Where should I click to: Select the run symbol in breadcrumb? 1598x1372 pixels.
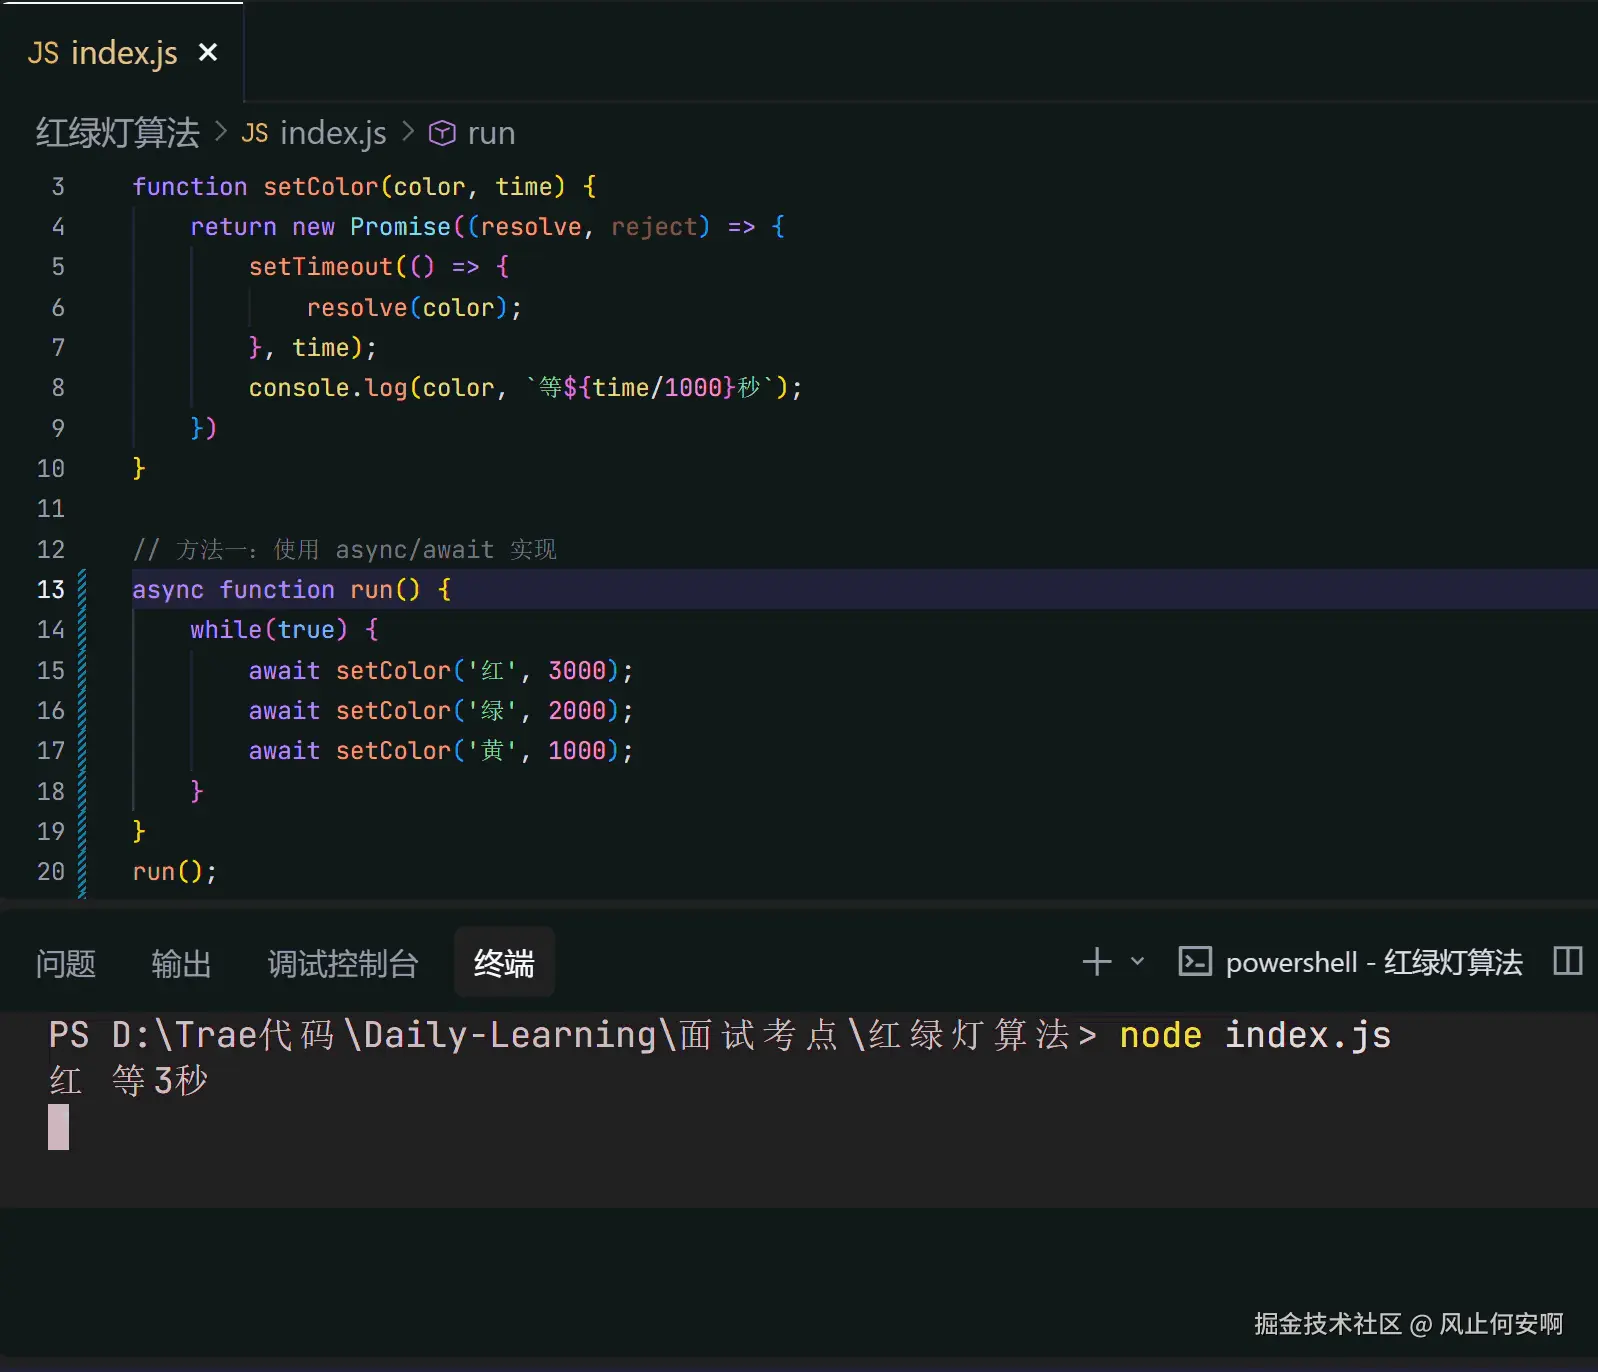[x=491, y=133]
